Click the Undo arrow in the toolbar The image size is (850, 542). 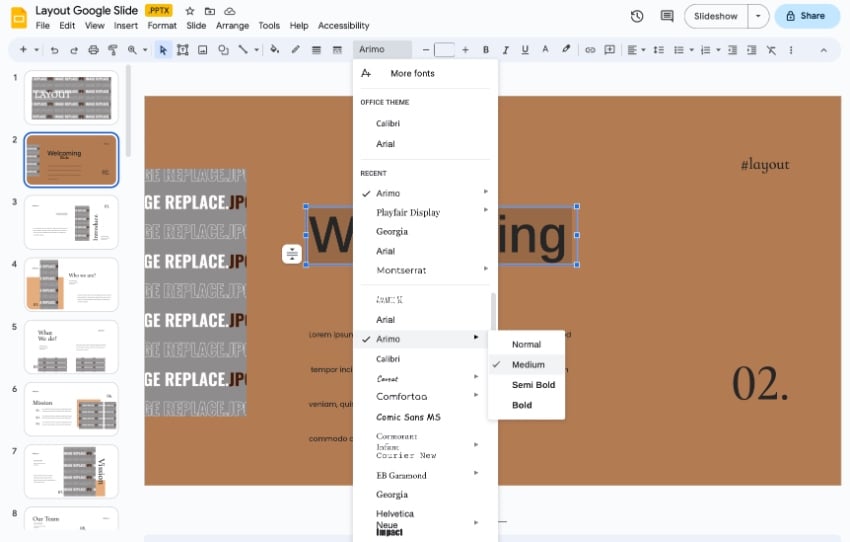54,49
